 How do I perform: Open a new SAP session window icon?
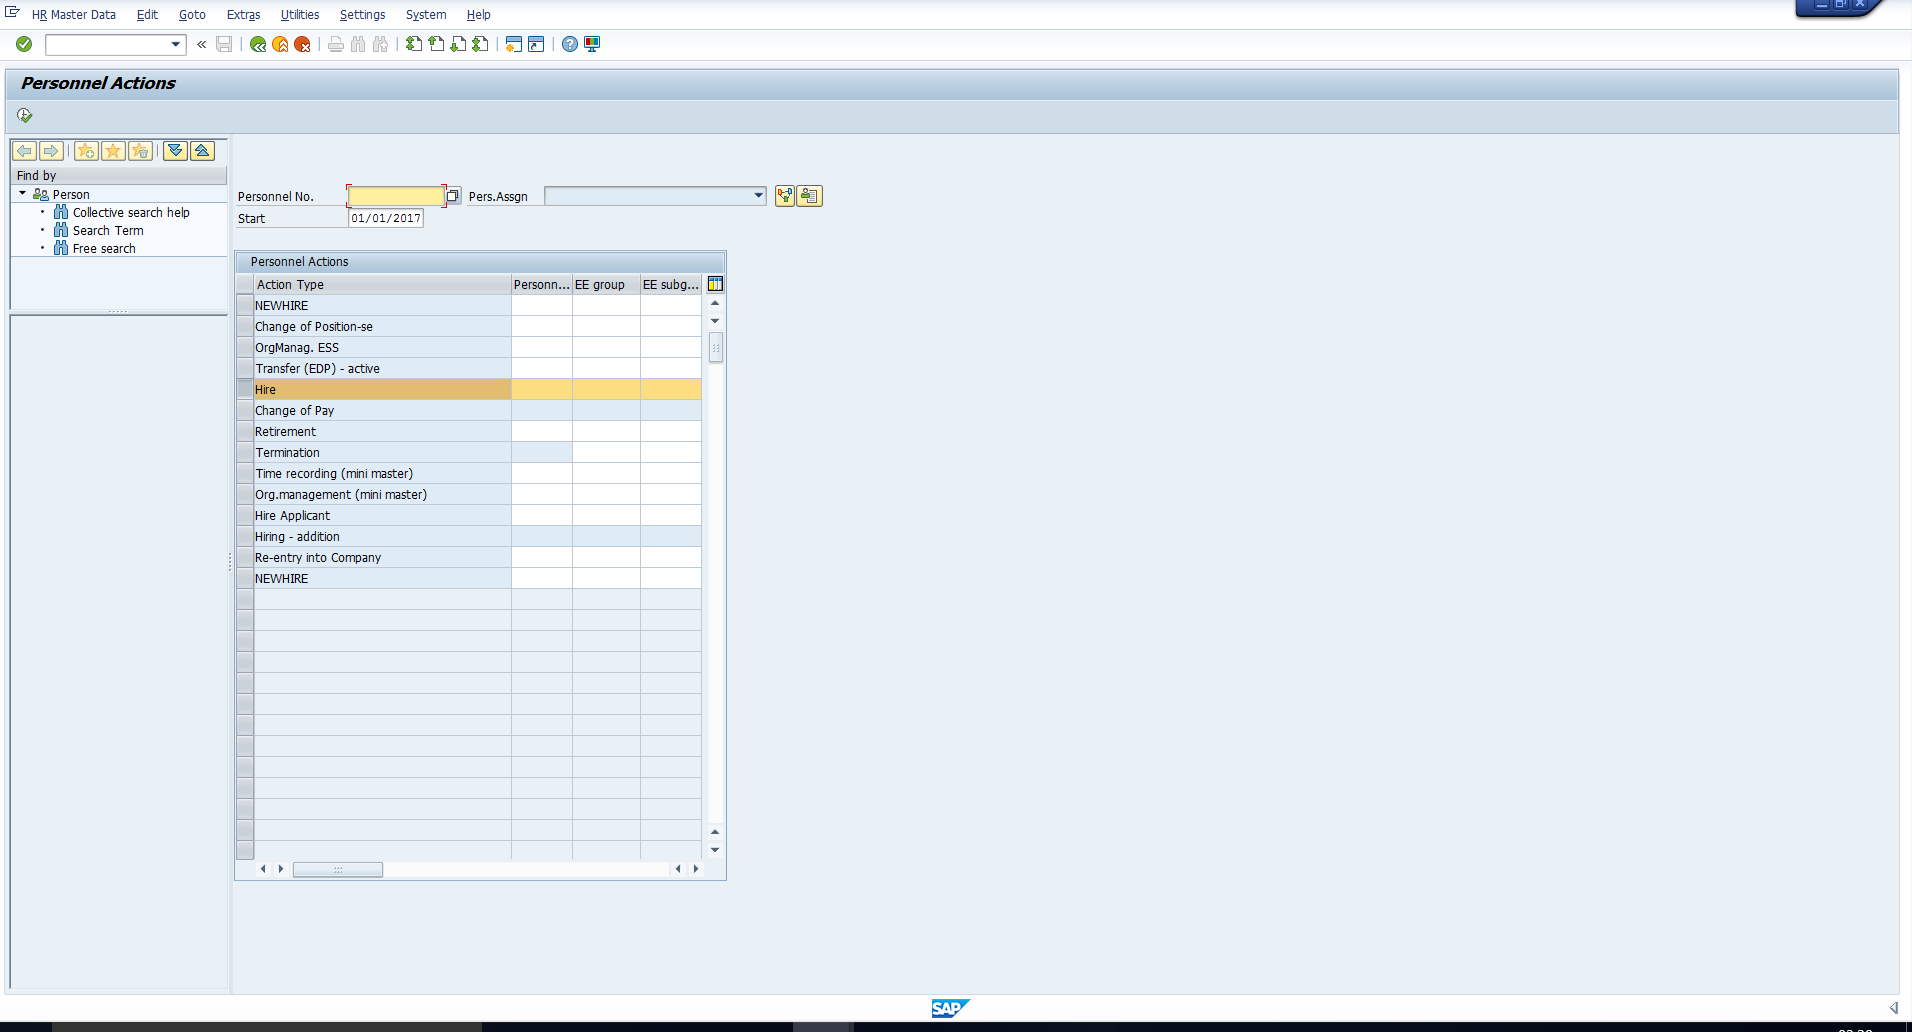[x=514, y=44]
